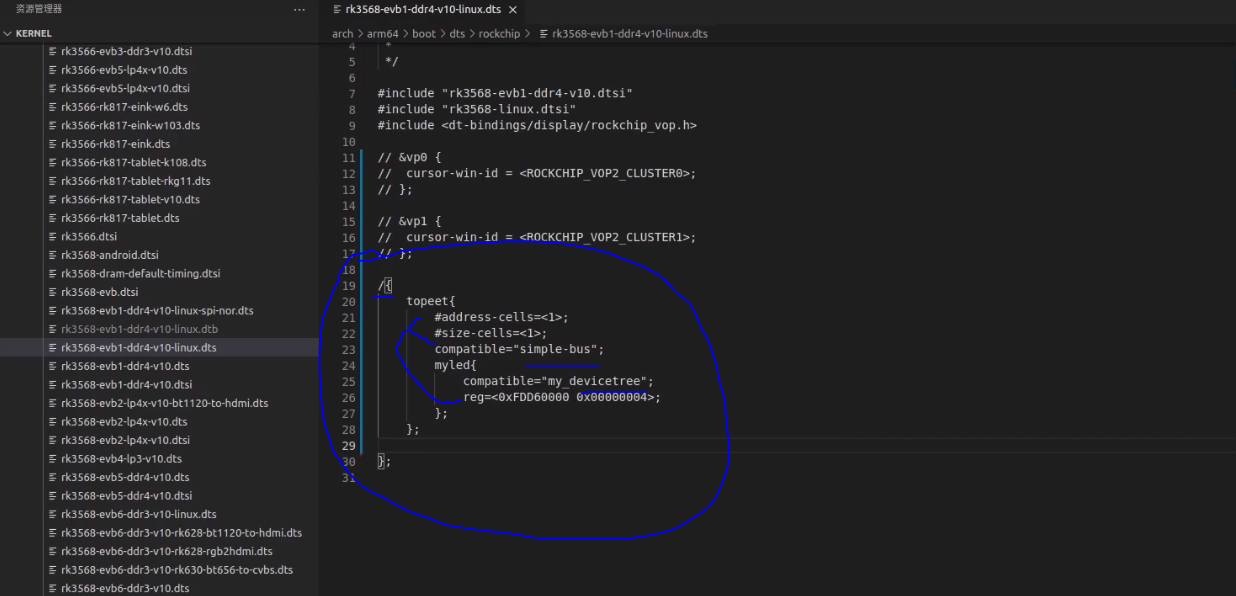Place cursor on '#include "rk3568-linux.dtsi"' line

476,109
